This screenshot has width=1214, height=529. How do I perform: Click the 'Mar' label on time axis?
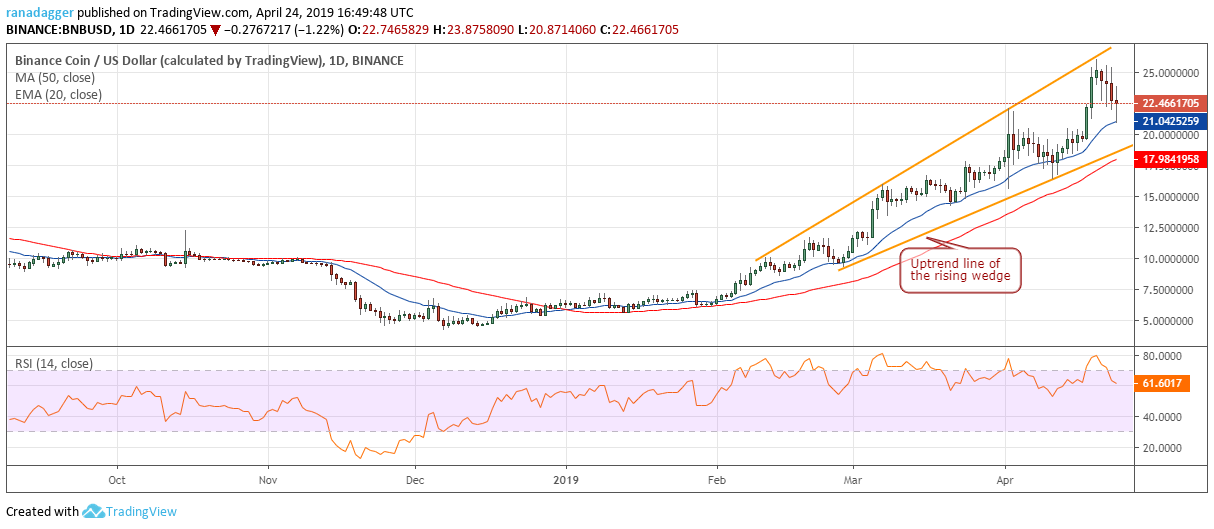click(x=854, y=480)
